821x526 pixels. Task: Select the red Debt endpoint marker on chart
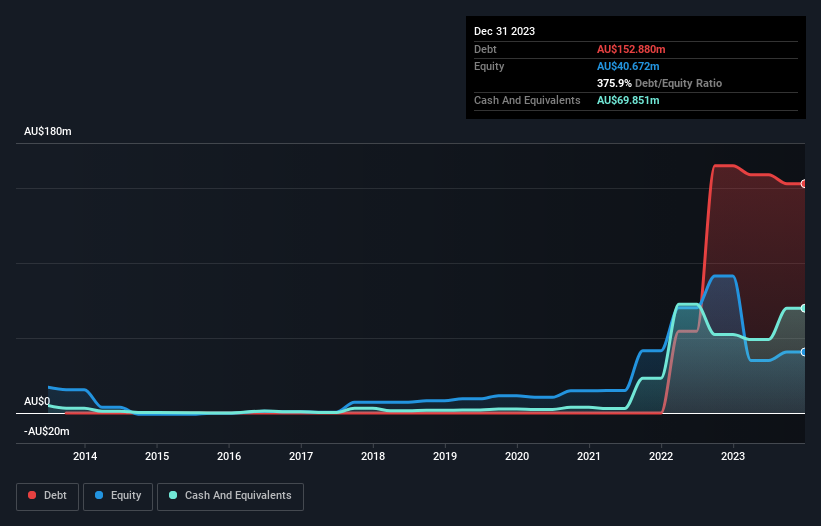[x=804, y=184]
